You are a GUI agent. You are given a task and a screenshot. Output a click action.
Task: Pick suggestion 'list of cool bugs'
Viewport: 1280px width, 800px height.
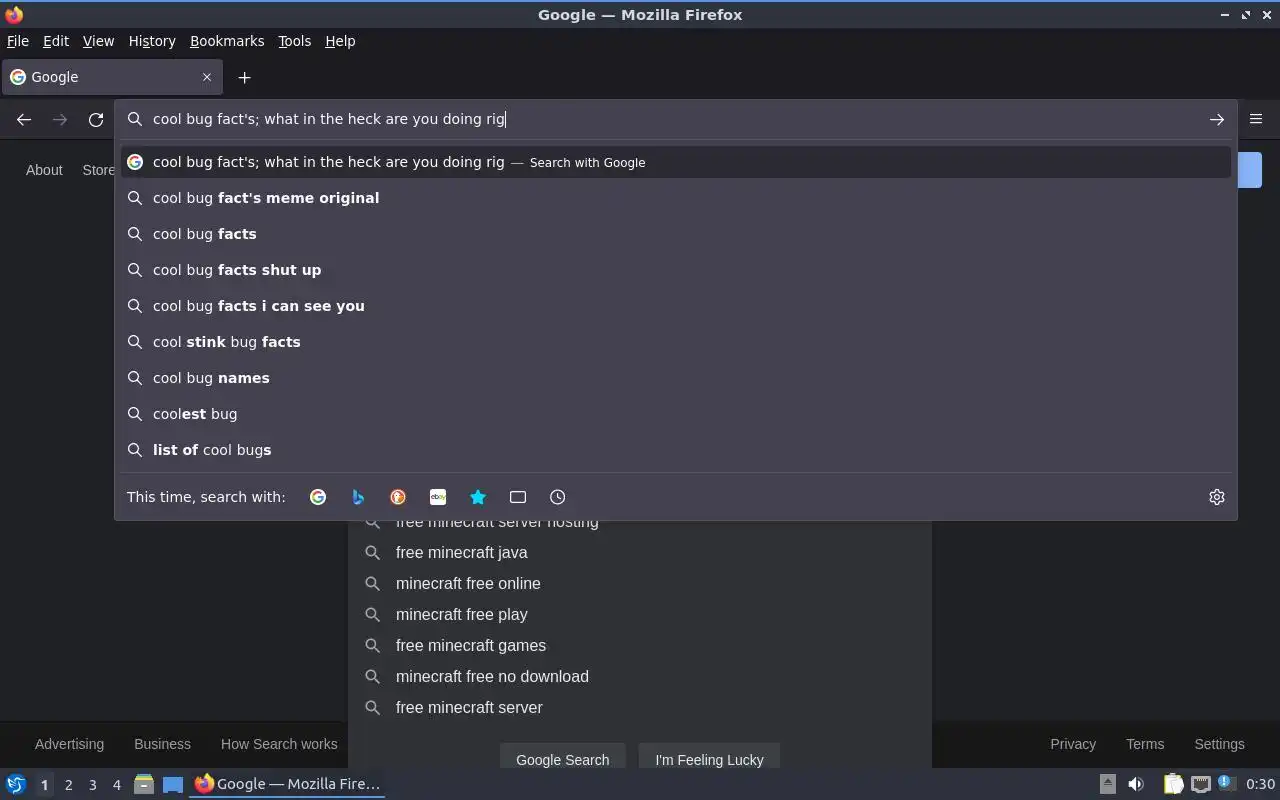coord(676,450)
